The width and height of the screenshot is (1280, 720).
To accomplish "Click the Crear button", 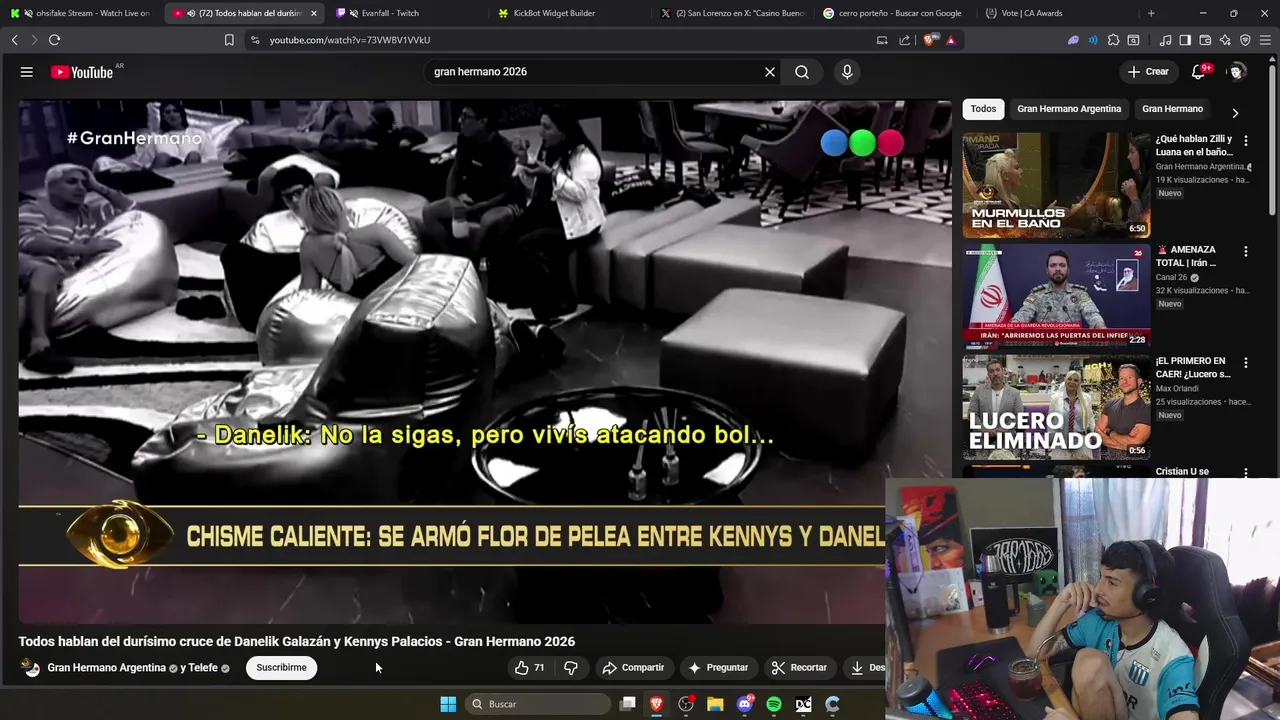I will 1148,72.
